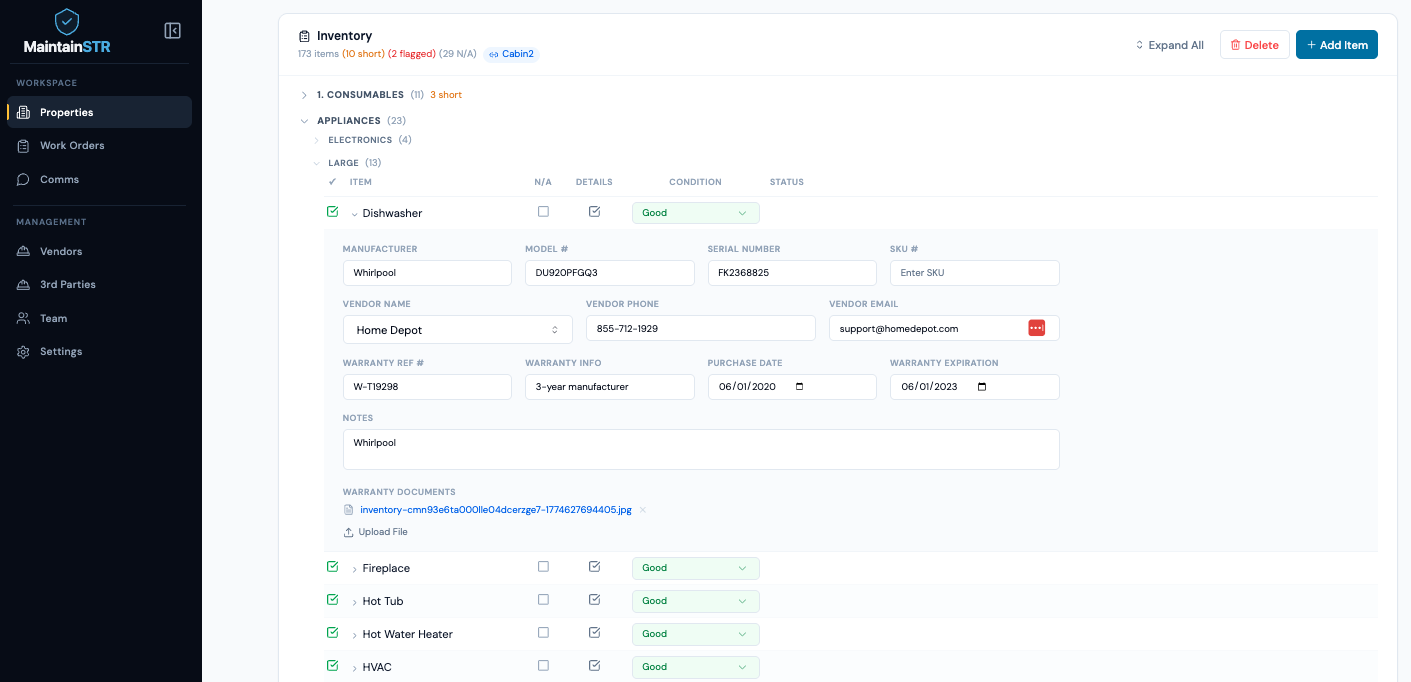Remove the warranty document with X icon
Screen dimensions: 1411x682
[643, 510]
